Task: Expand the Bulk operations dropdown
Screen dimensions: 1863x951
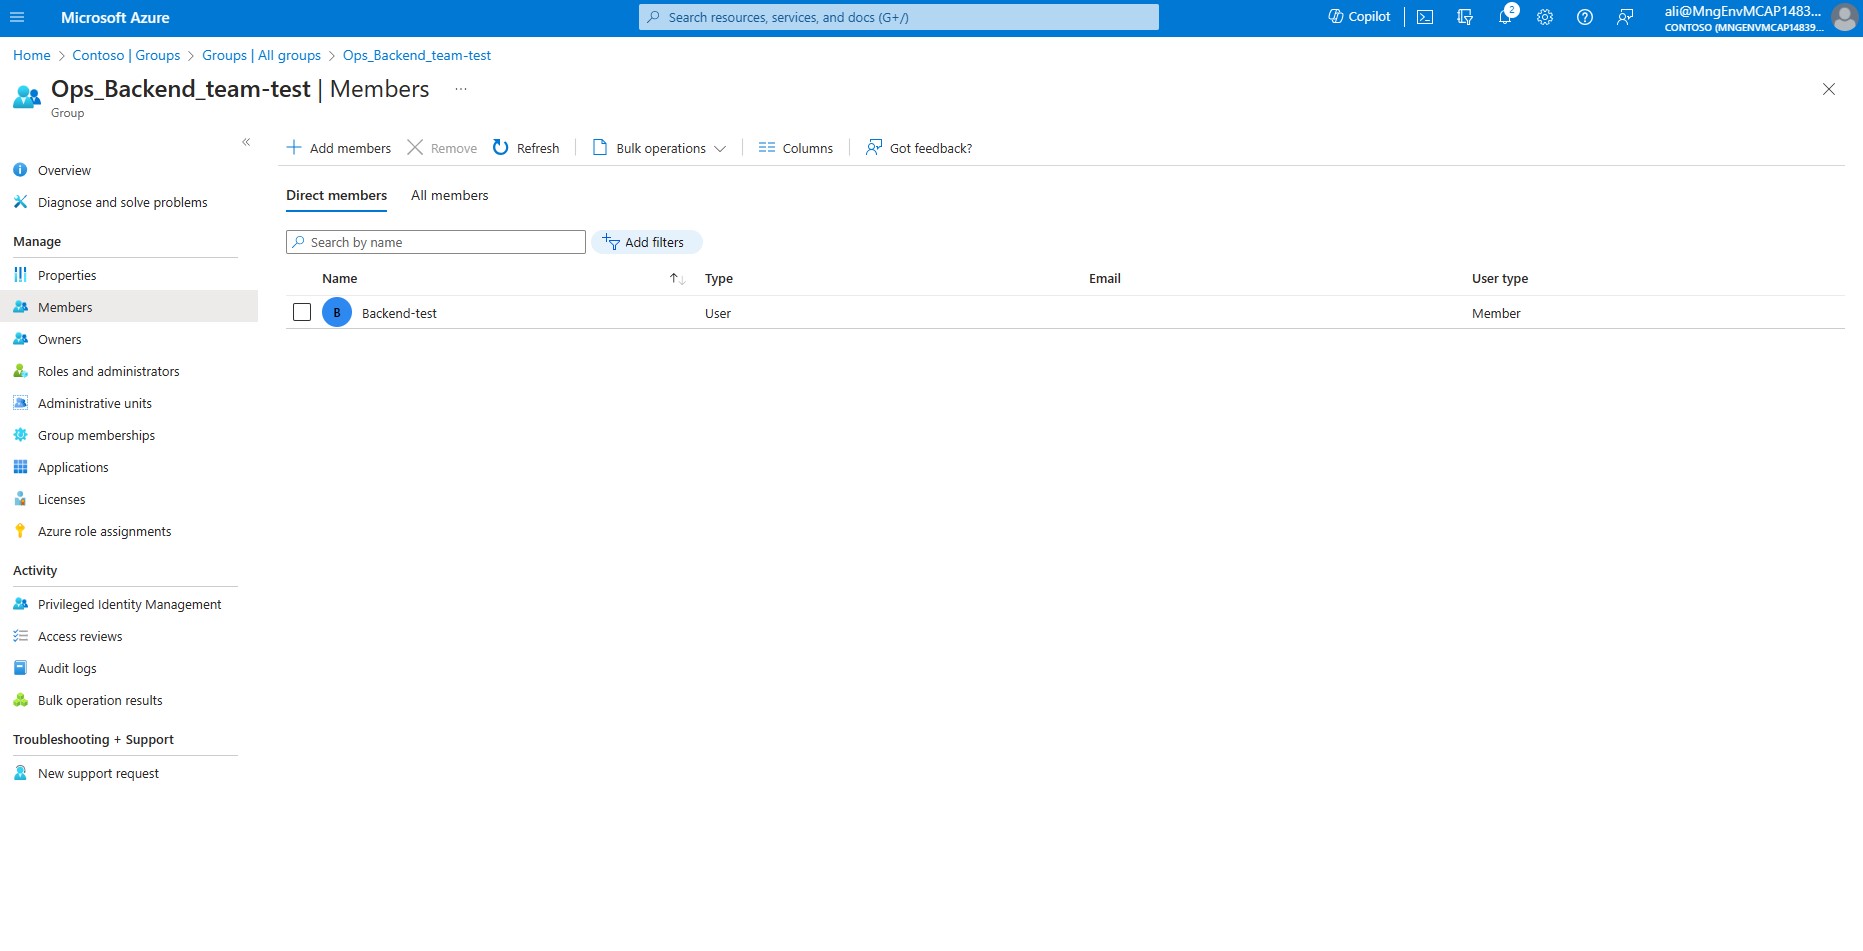Action: [x=660, y=148]
